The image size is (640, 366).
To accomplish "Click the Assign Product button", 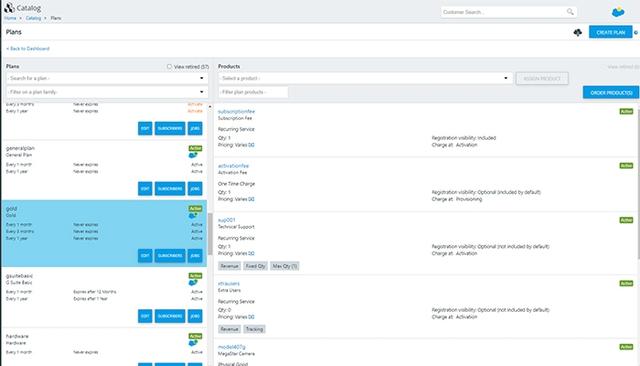I will pyautogui.click(x=542, y=78).
